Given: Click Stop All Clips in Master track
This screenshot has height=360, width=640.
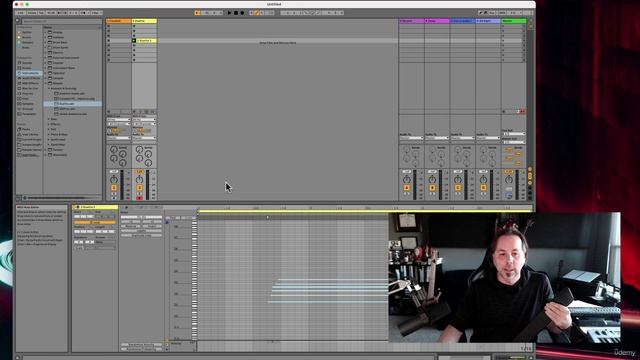Looking at the screenshot, I should pos(504,111).
